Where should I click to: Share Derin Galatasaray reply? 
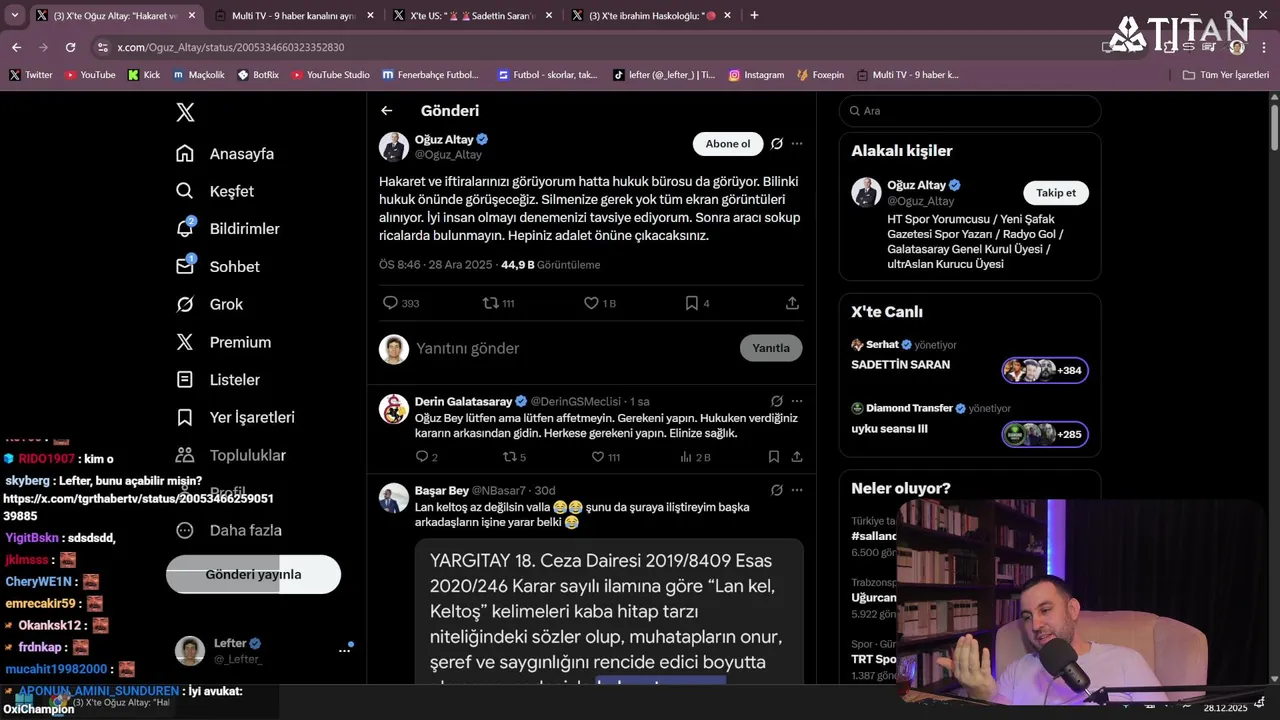pyautogui.click(x=797, y=457)
